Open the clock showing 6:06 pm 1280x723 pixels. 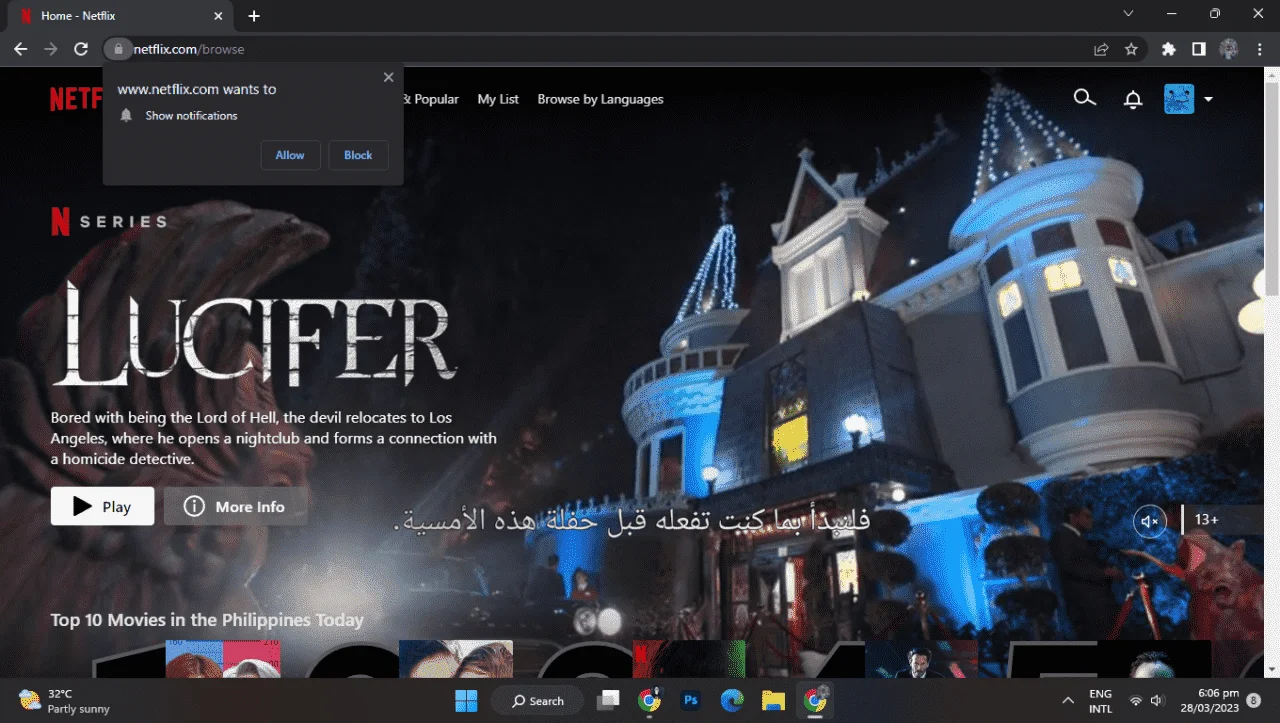(1210, 701)
